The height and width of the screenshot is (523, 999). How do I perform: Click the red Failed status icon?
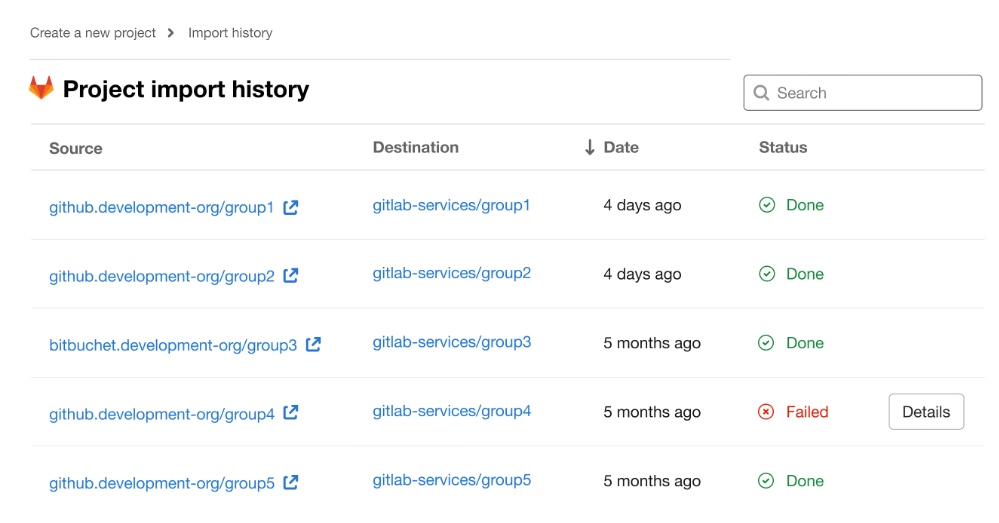766,412
